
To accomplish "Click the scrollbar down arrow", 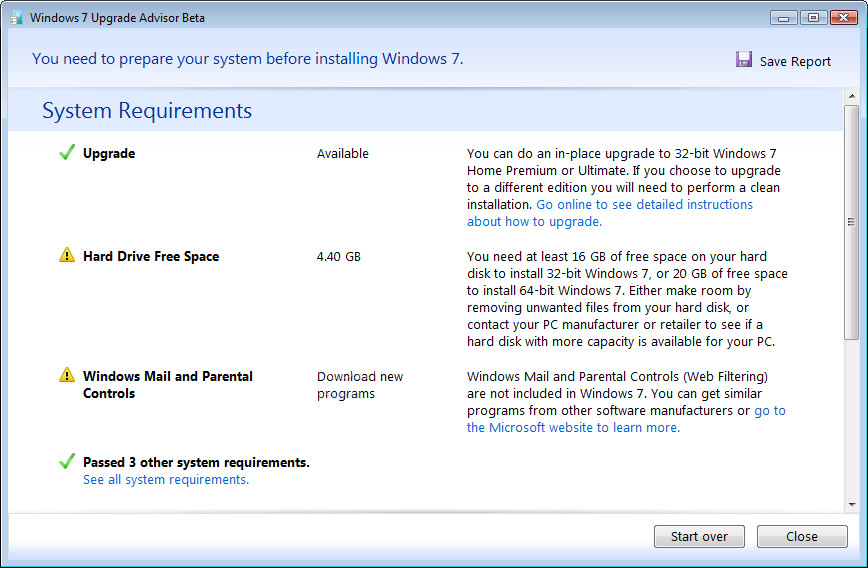I will pos(851,504).
